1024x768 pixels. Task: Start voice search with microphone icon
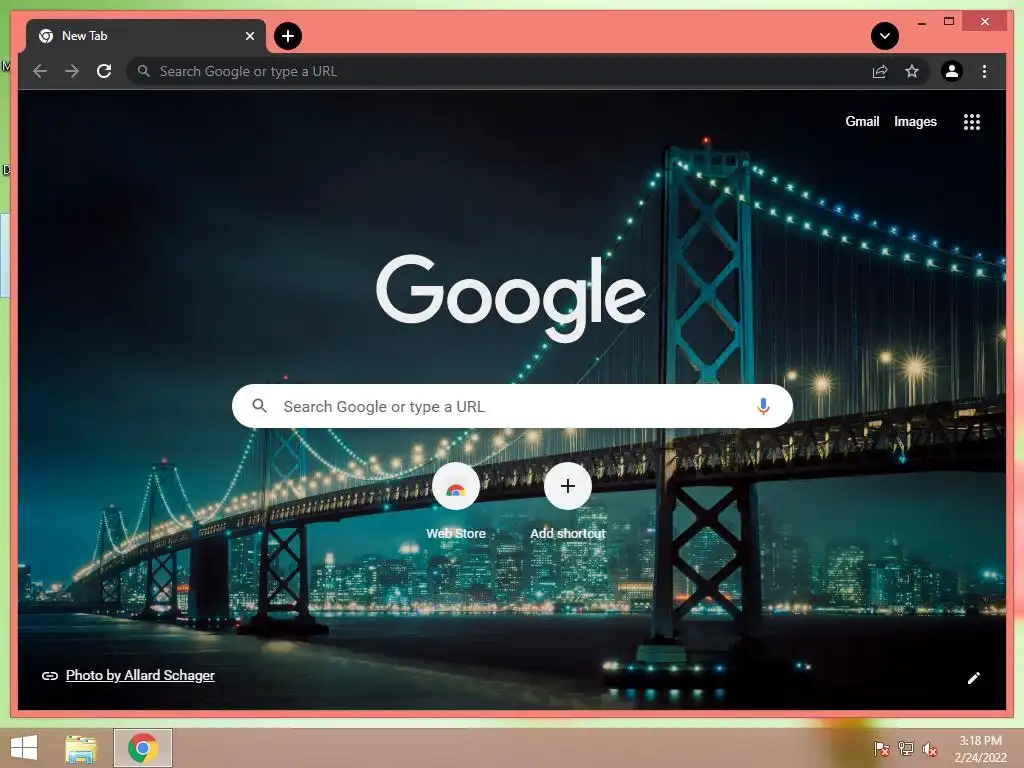tap(763, 406)
